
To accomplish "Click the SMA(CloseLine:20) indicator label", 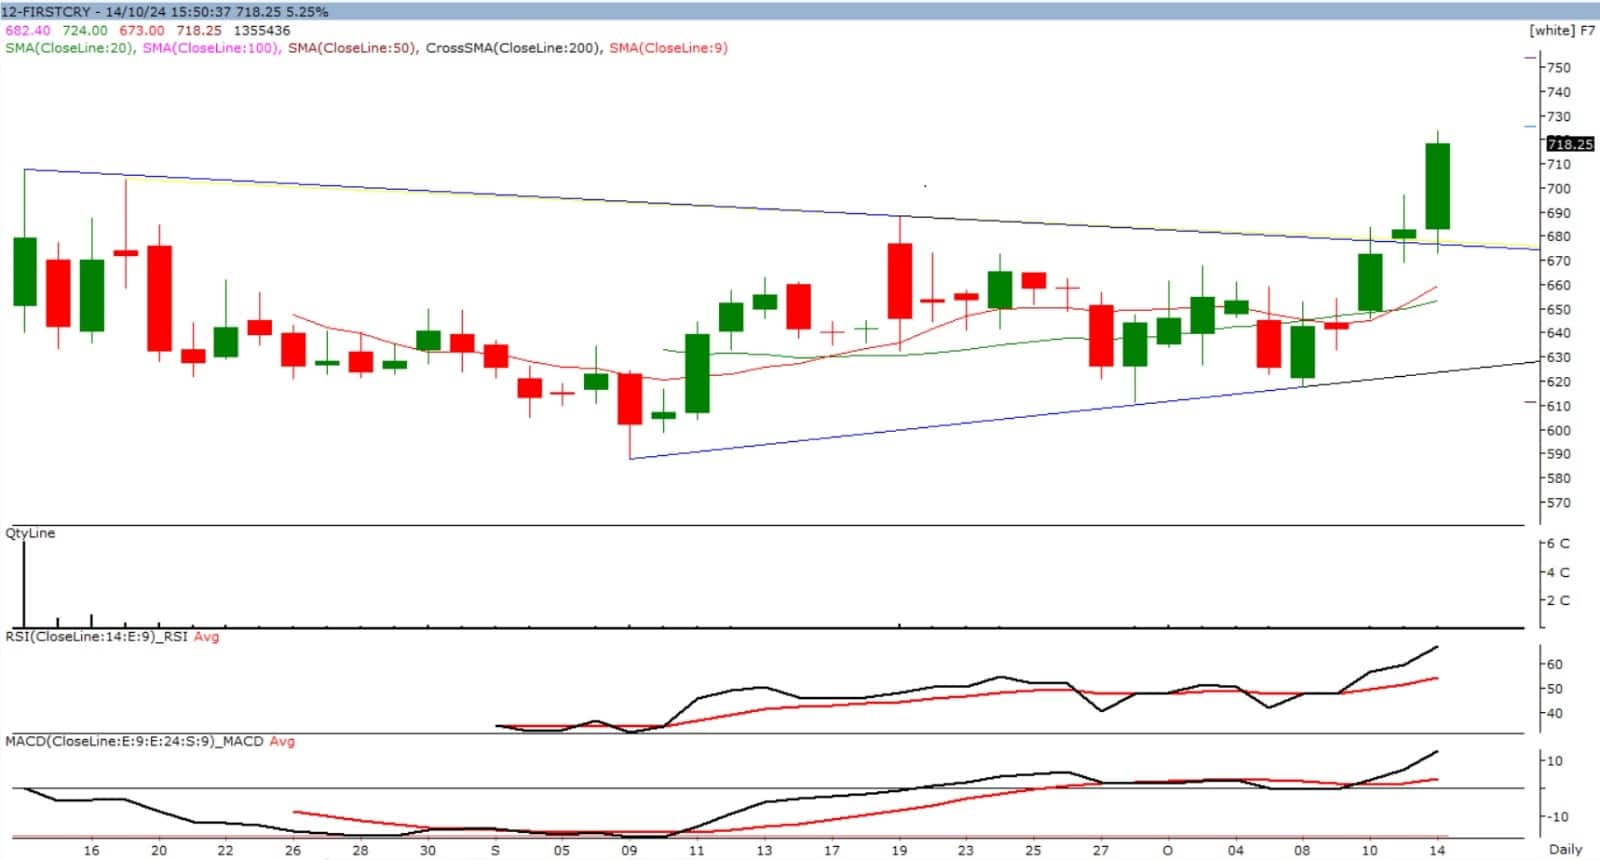I will click(x=70, y=48).
